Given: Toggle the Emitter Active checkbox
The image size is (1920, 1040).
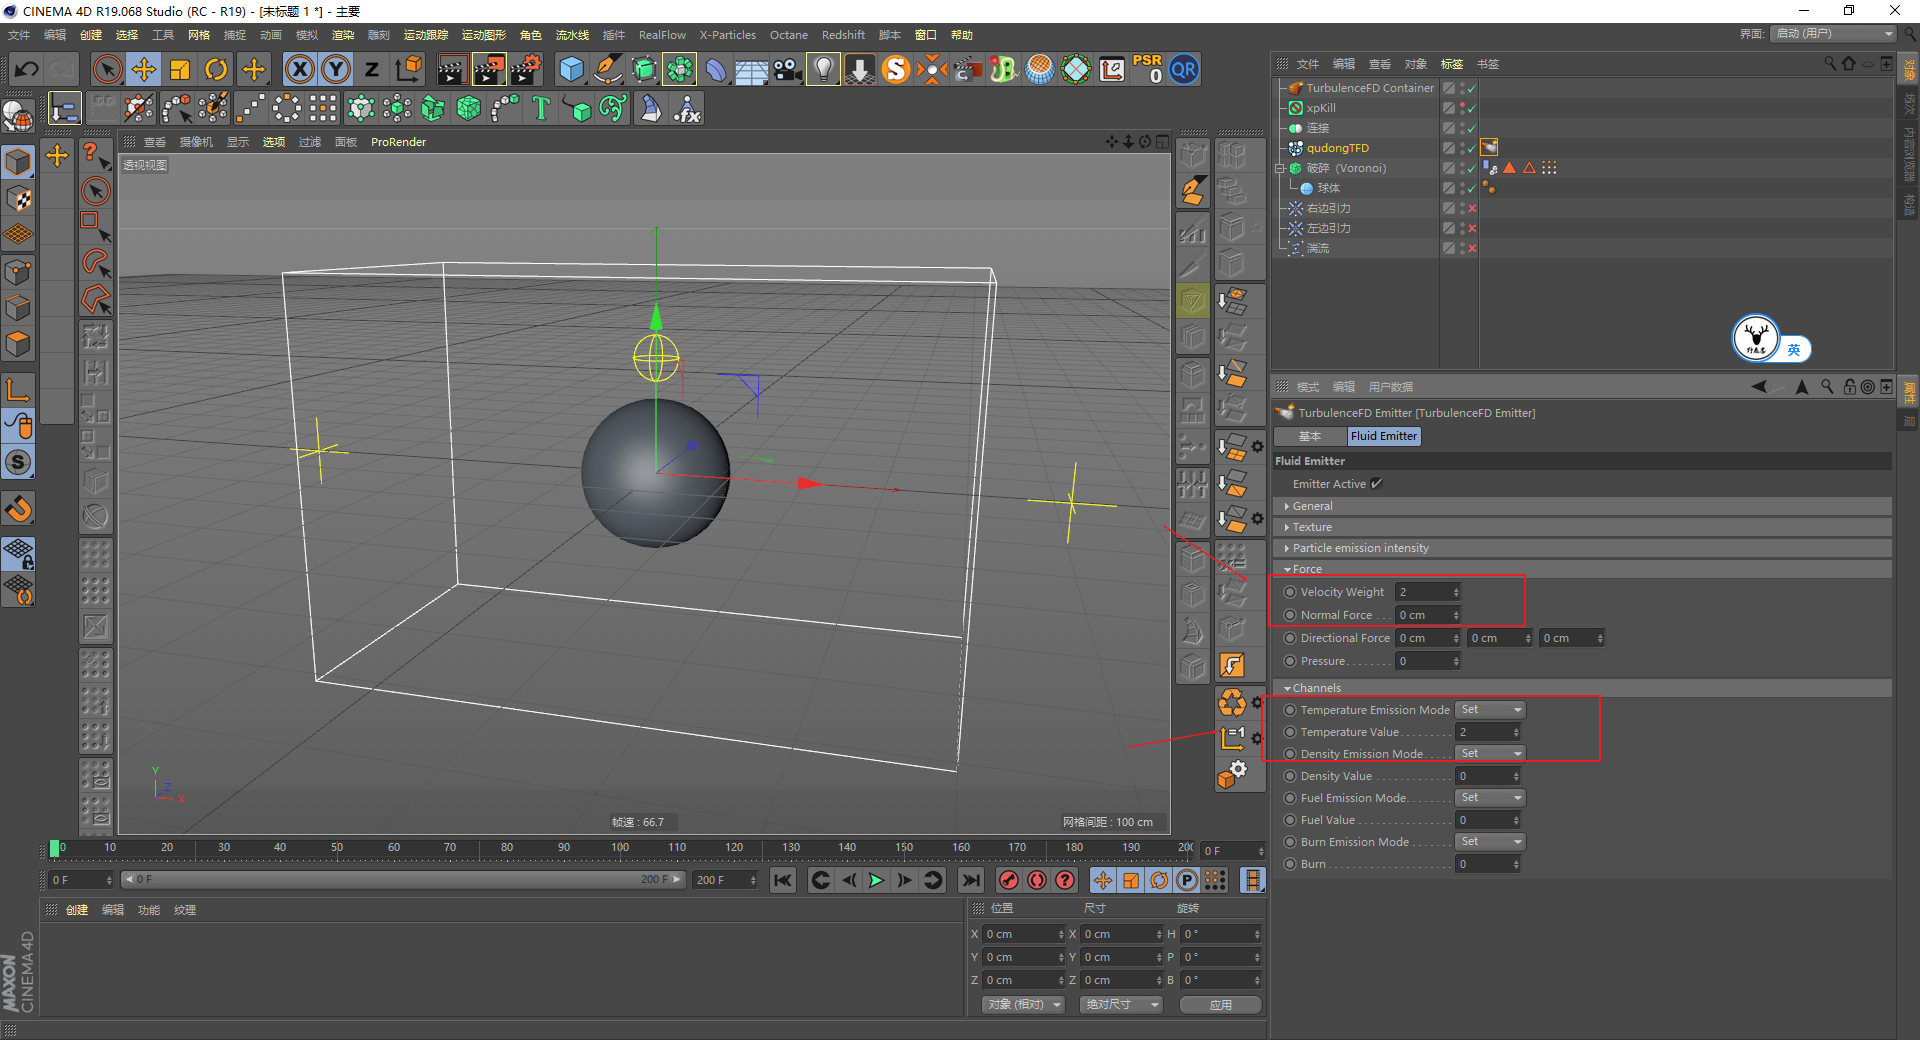Looking at the screenshot, I should [1376, 484].
